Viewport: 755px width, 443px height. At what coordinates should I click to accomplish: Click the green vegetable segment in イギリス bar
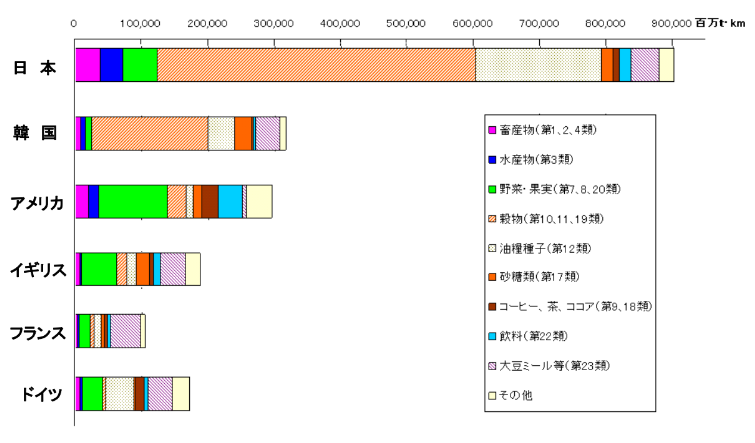pos(99,269)
